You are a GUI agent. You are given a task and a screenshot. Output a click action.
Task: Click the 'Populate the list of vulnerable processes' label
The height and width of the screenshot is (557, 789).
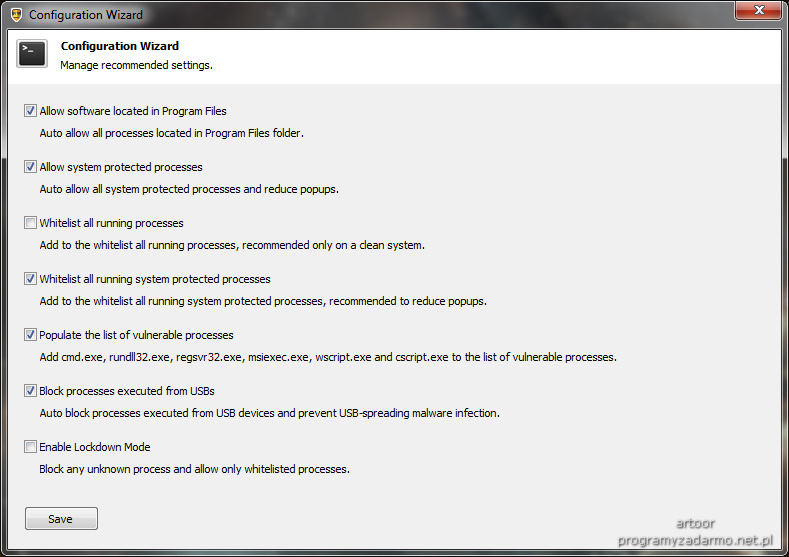tap(136, 335)
